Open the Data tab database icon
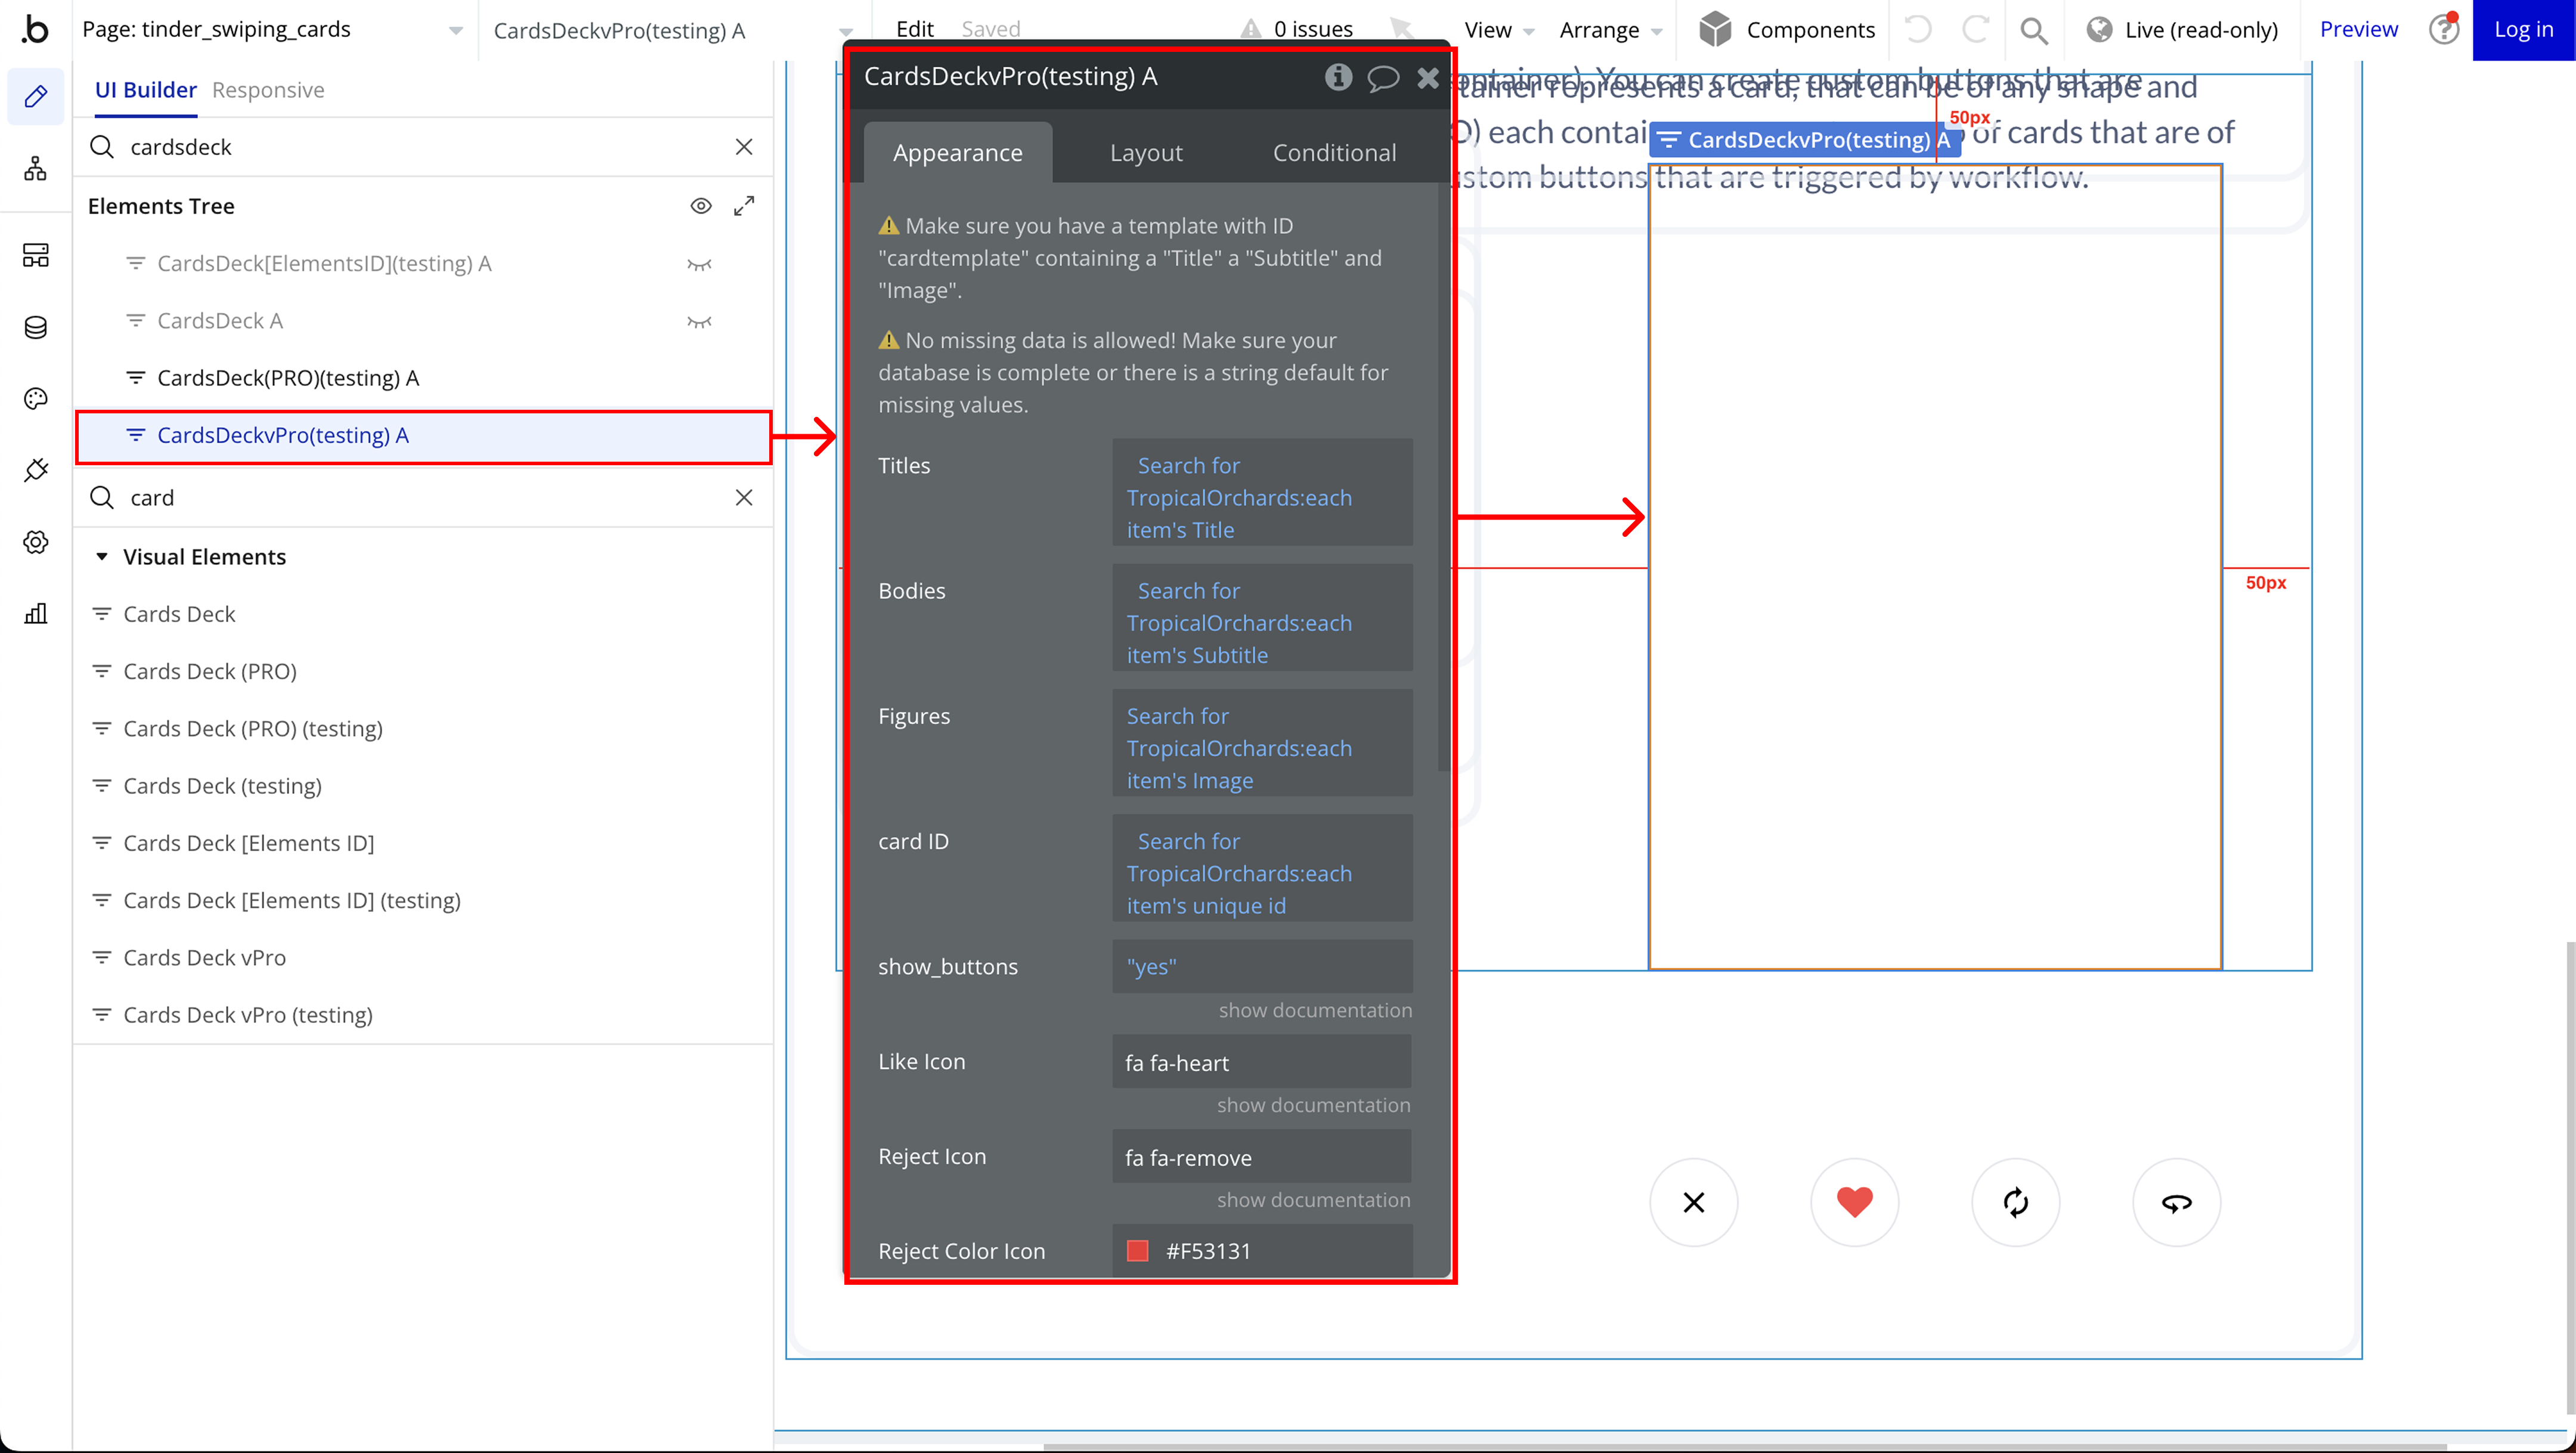This screenshot has height=1453, width=2576. pyautogui.click(x=36, y=327)
